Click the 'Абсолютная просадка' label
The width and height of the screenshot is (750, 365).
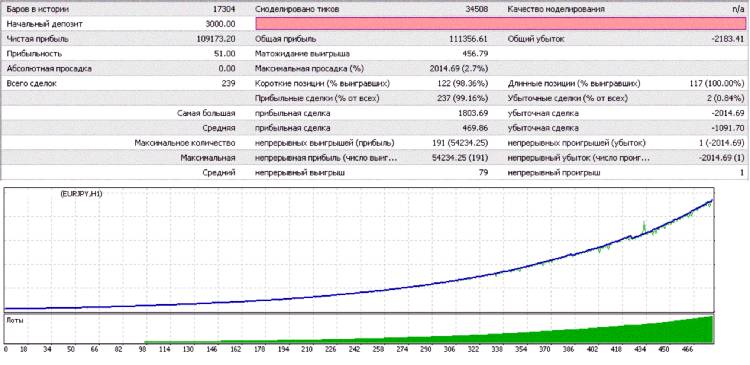49,68
